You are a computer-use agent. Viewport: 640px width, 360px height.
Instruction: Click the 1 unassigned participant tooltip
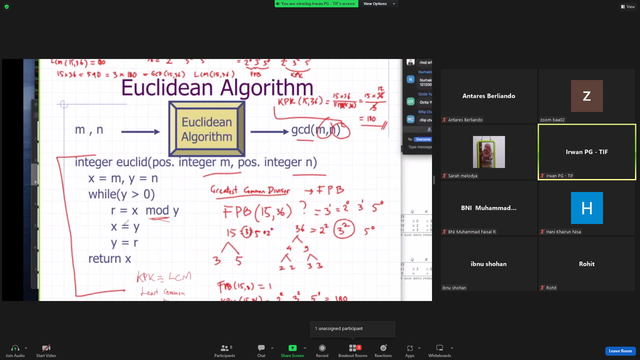tap(353, 329)
